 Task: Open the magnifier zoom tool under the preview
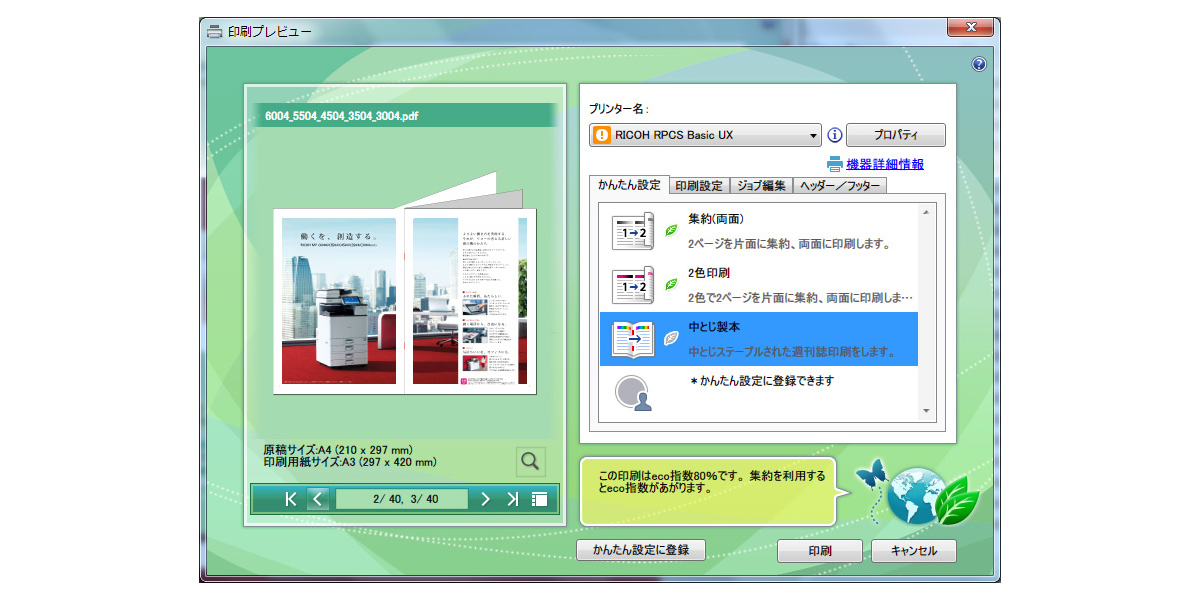tap(531, 461)
